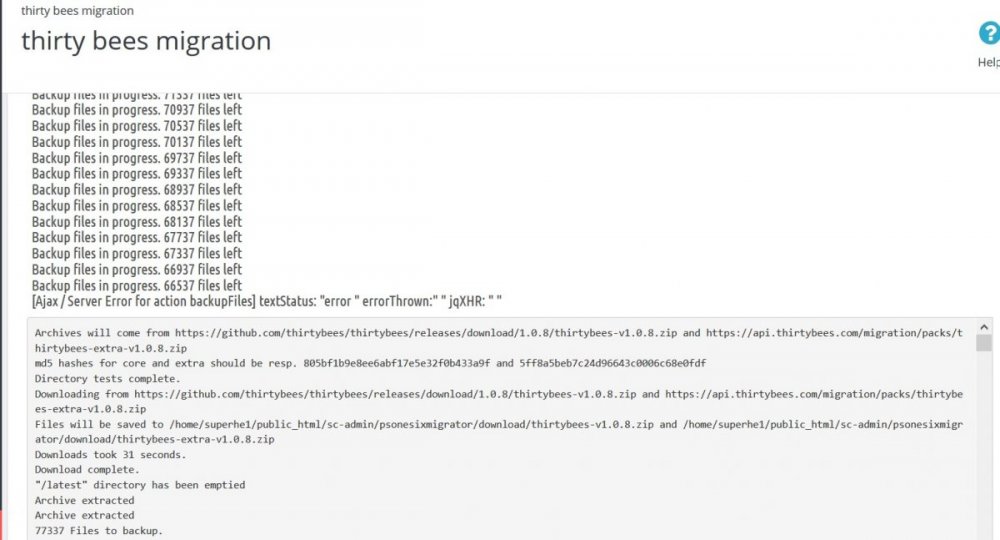
Task: Click the '/latest directory has been emptied' line
Action: (x=139, y=485)
